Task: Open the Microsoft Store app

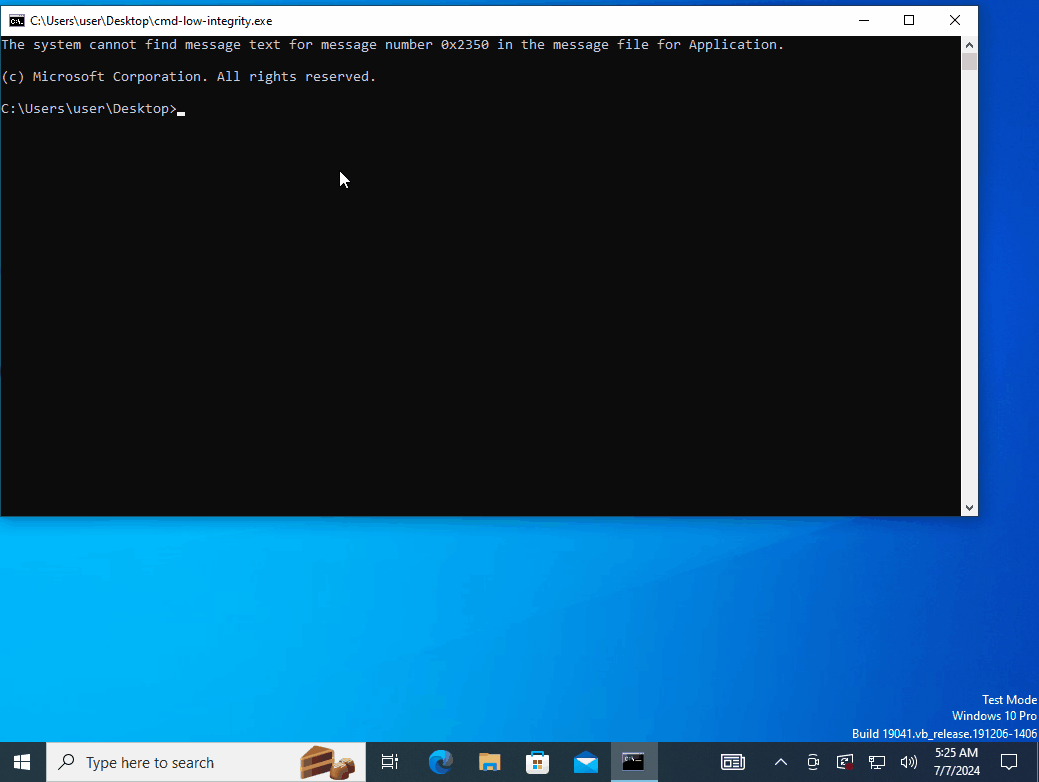Action: tap(537, 762)
